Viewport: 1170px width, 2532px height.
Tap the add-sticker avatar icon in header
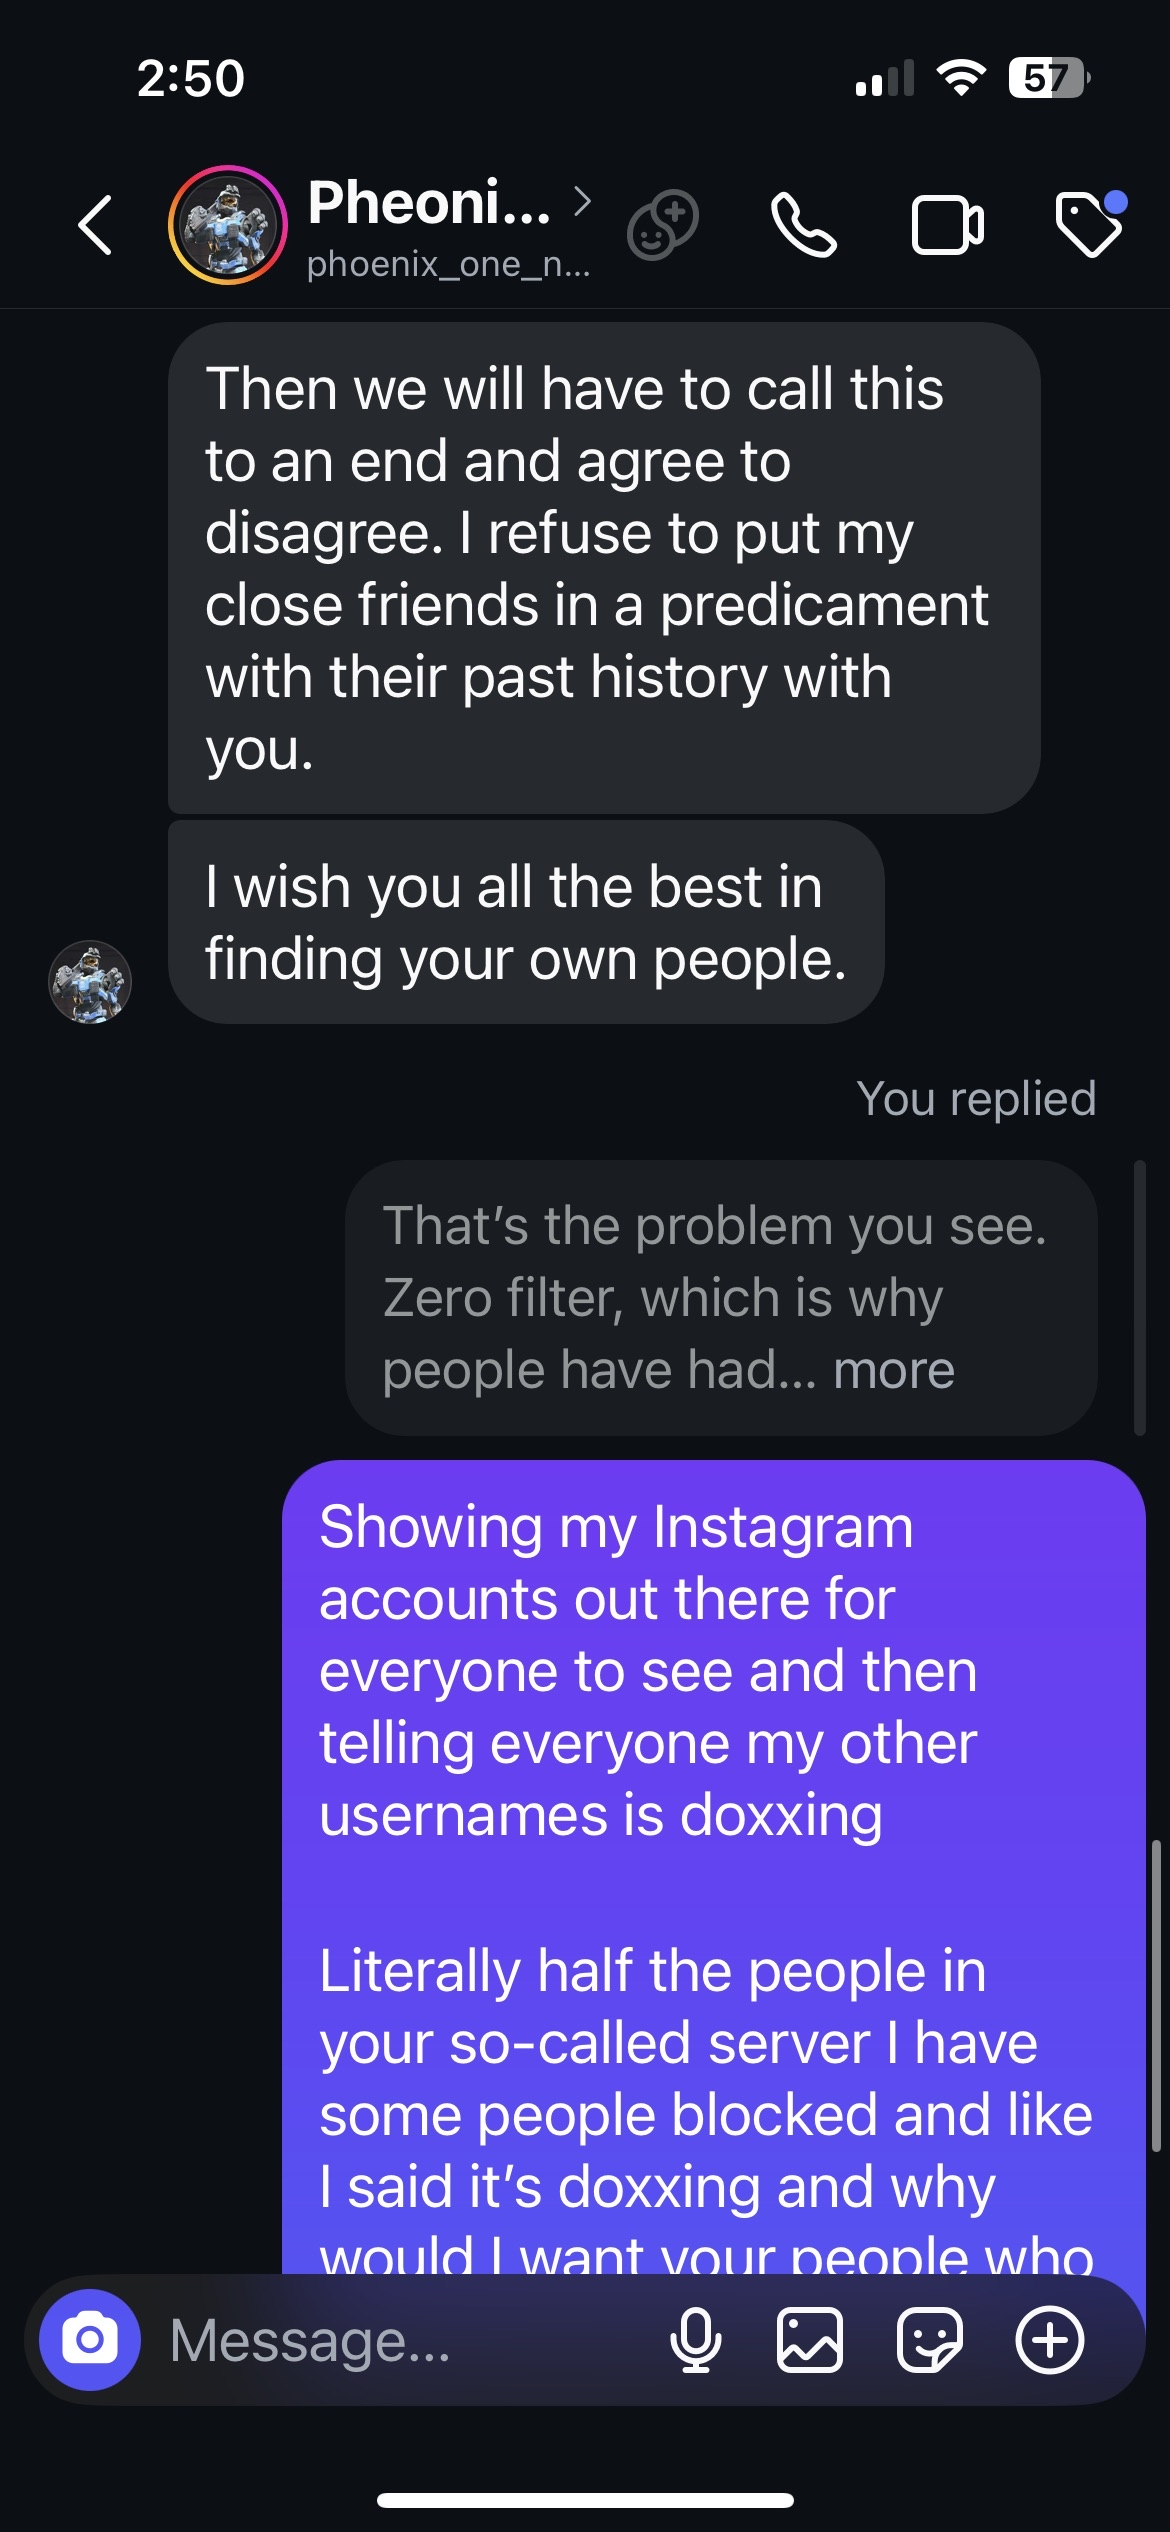pyautogui.click(x=662, y=225)
